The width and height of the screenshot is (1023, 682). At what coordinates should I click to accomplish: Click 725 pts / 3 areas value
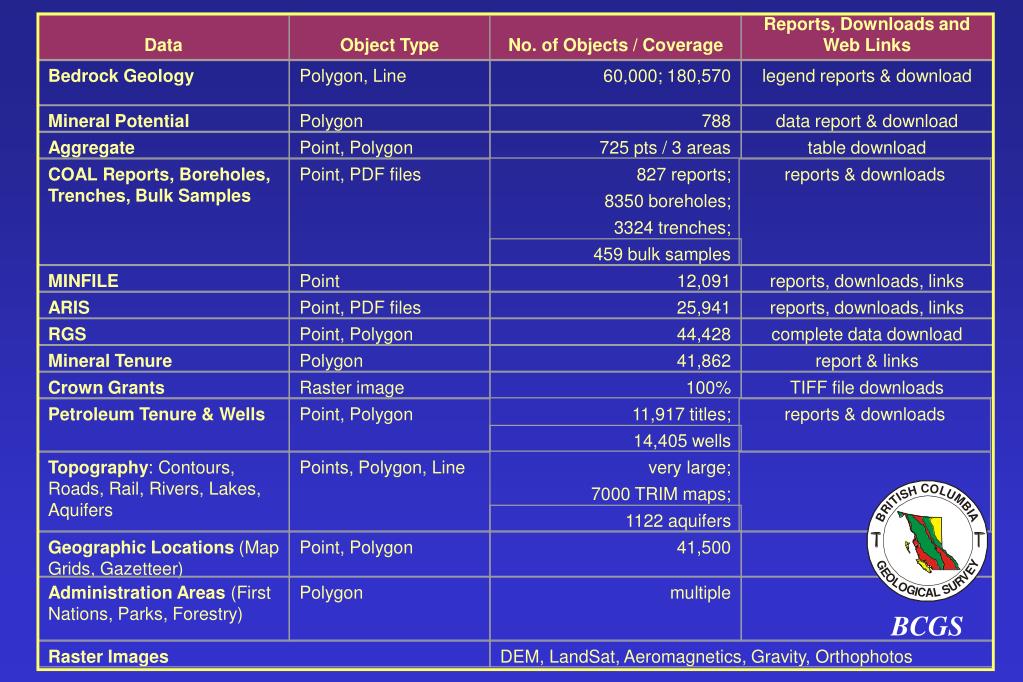[665, 148]
